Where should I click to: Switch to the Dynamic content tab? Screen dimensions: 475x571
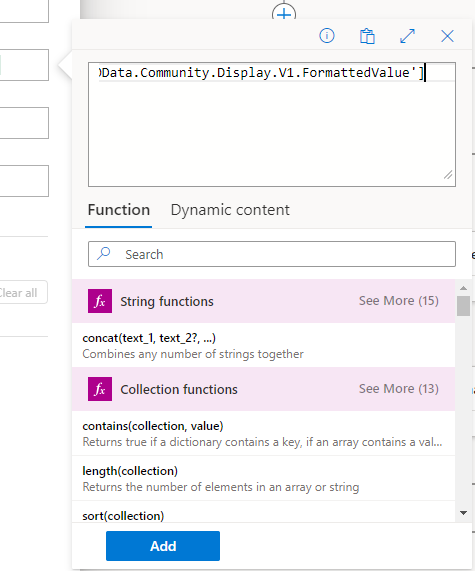(x=230, y=210)
